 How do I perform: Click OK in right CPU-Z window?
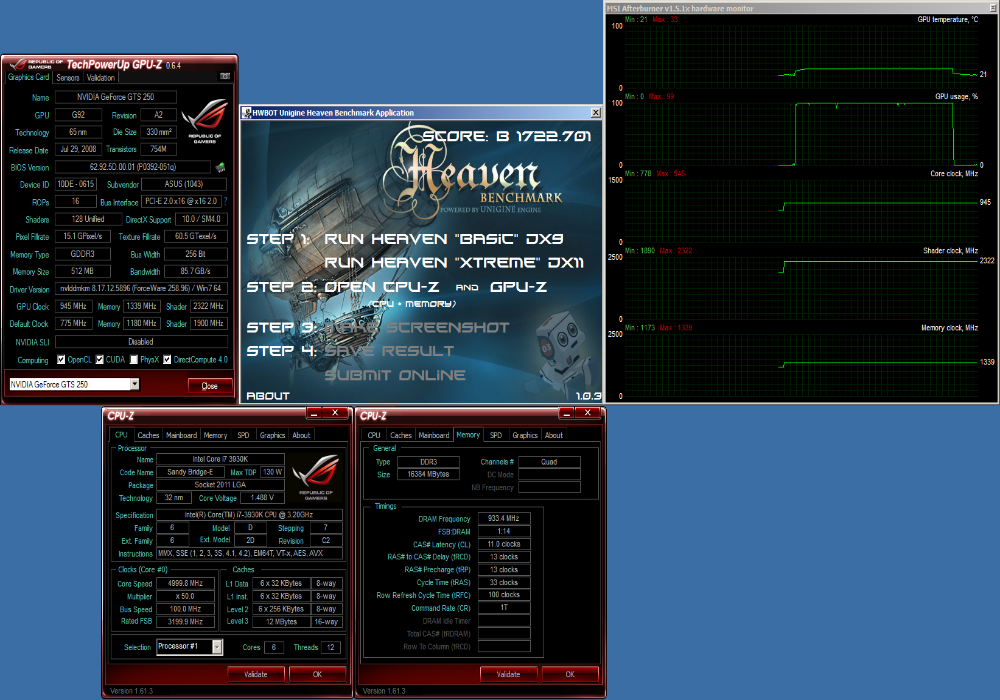pyautogui.click(x=570, y=674)
